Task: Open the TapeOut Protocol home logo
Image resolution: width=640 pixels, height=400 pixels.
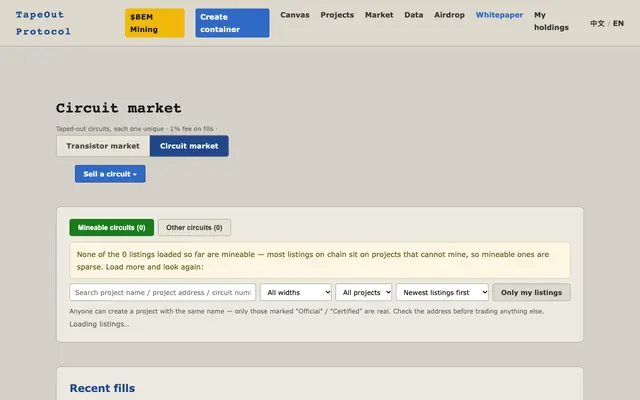Action: point(43,23)
